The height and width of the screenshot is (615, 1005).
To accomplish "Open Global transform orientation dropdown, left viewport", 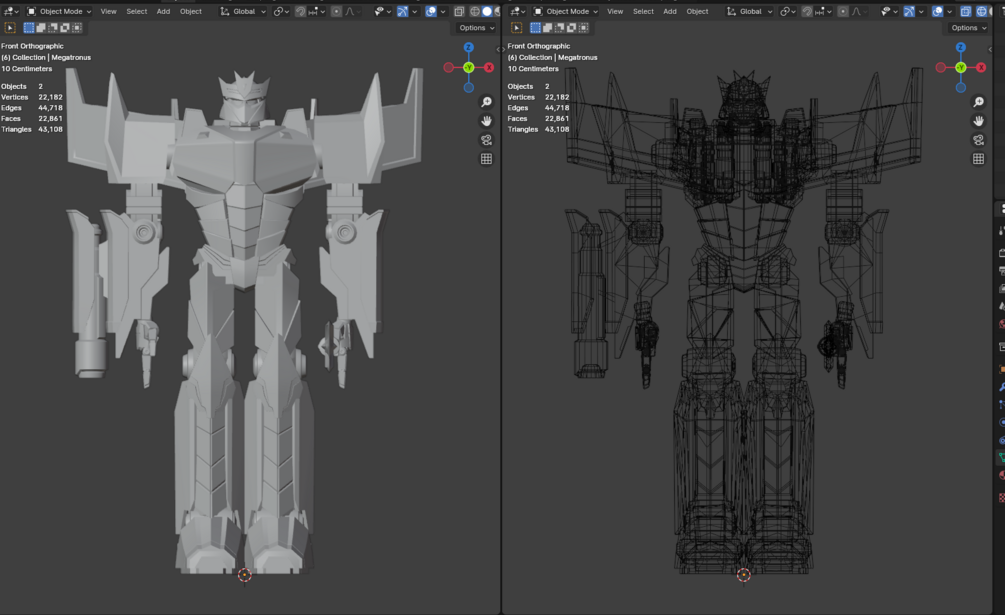I will 243,12.
